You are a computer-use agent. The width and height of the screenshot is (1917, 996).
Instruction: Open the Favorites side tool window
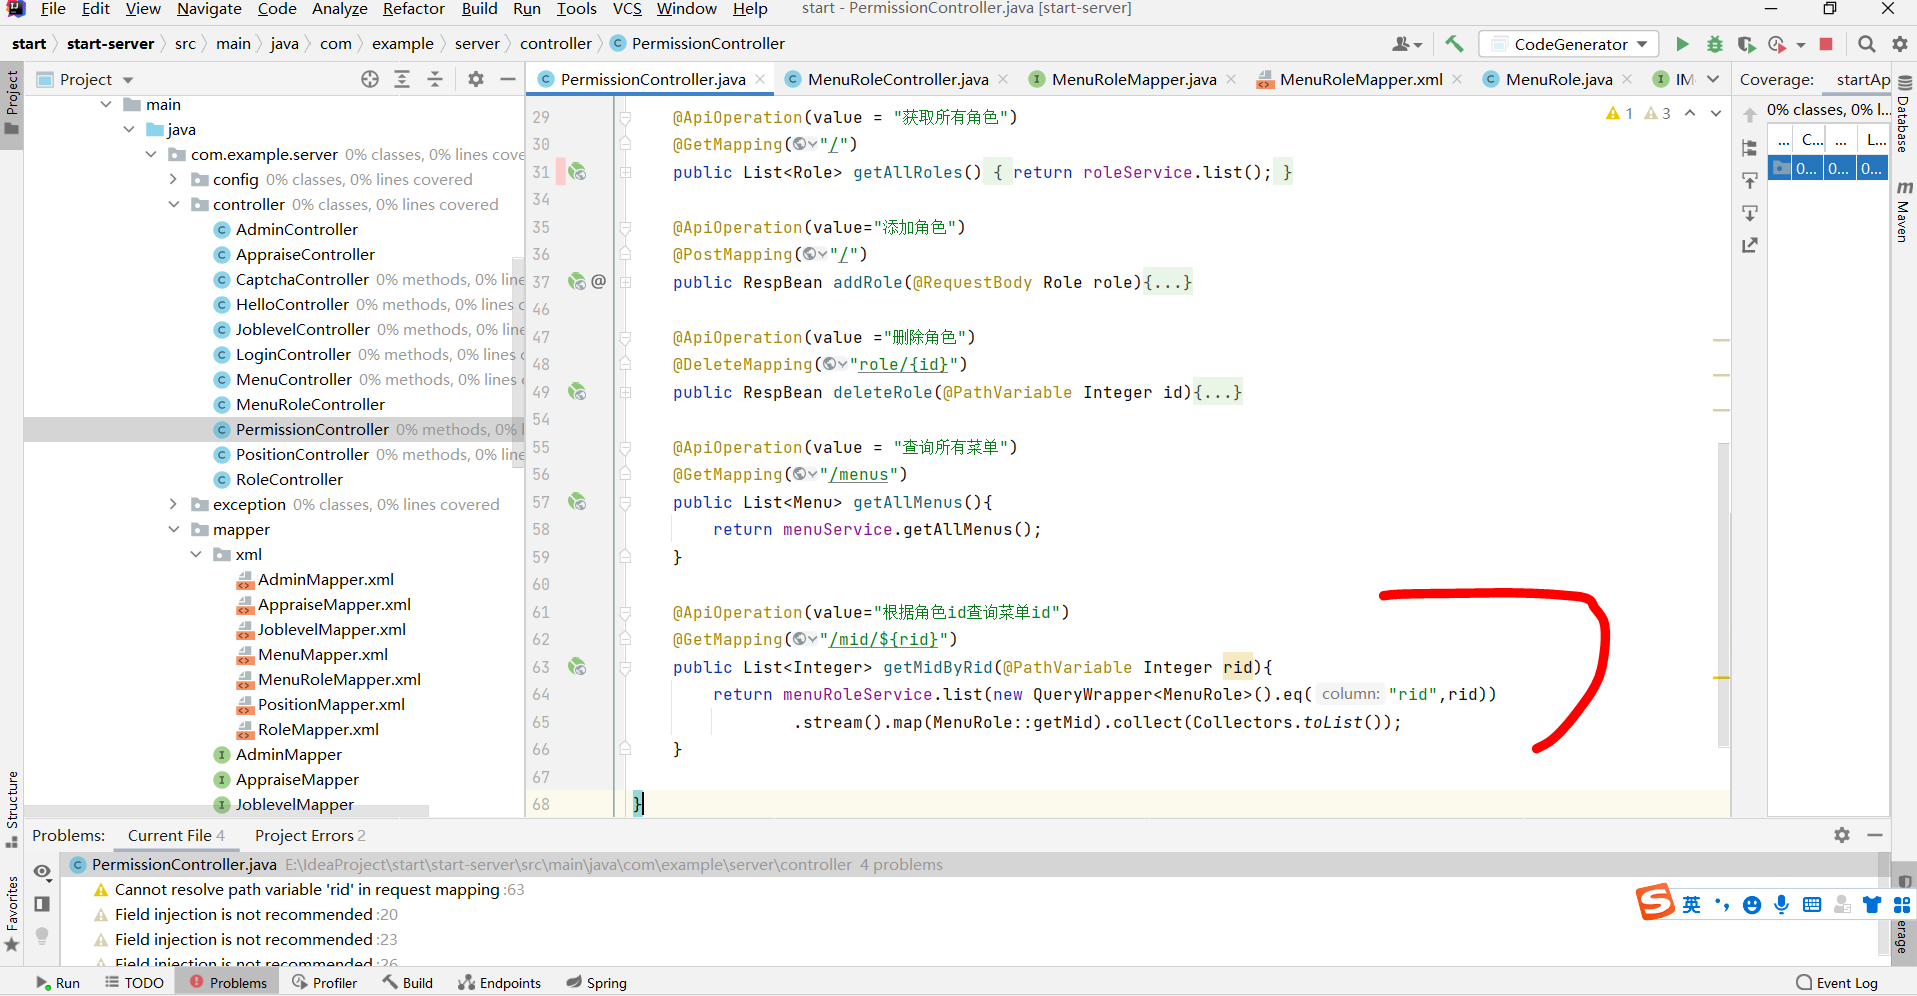tap(12, 914)
